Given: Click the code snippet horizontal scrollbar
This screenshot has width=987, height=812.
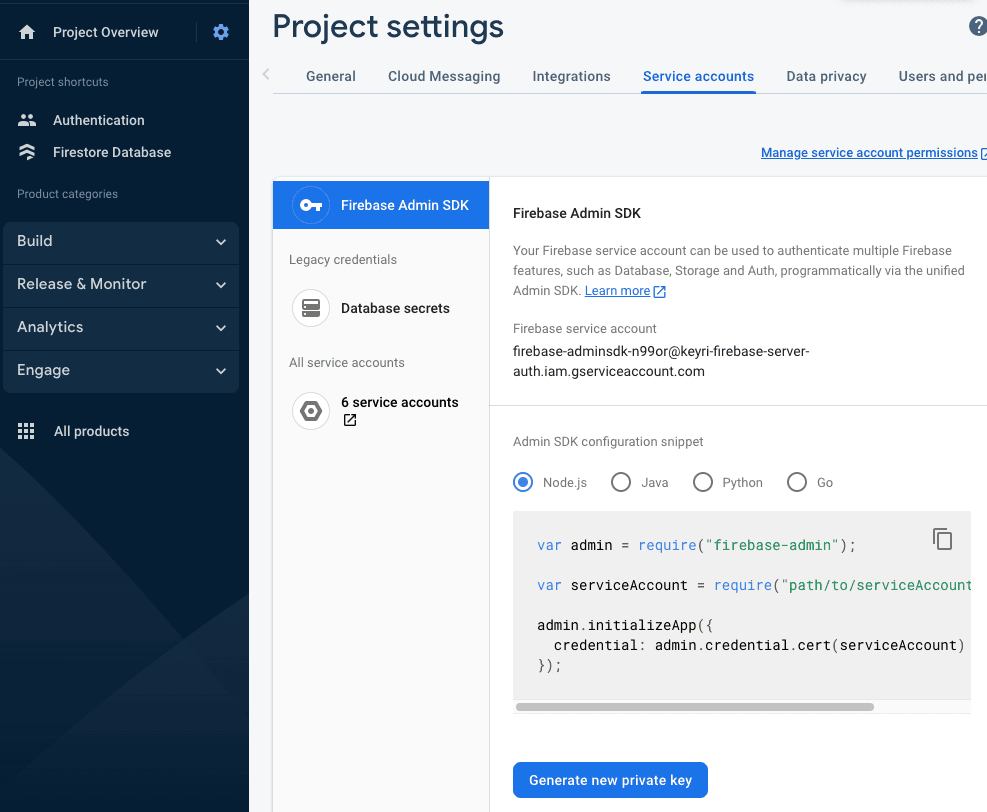Looking at the screenshot, I should pyautogui.click(x=694, y=707).
